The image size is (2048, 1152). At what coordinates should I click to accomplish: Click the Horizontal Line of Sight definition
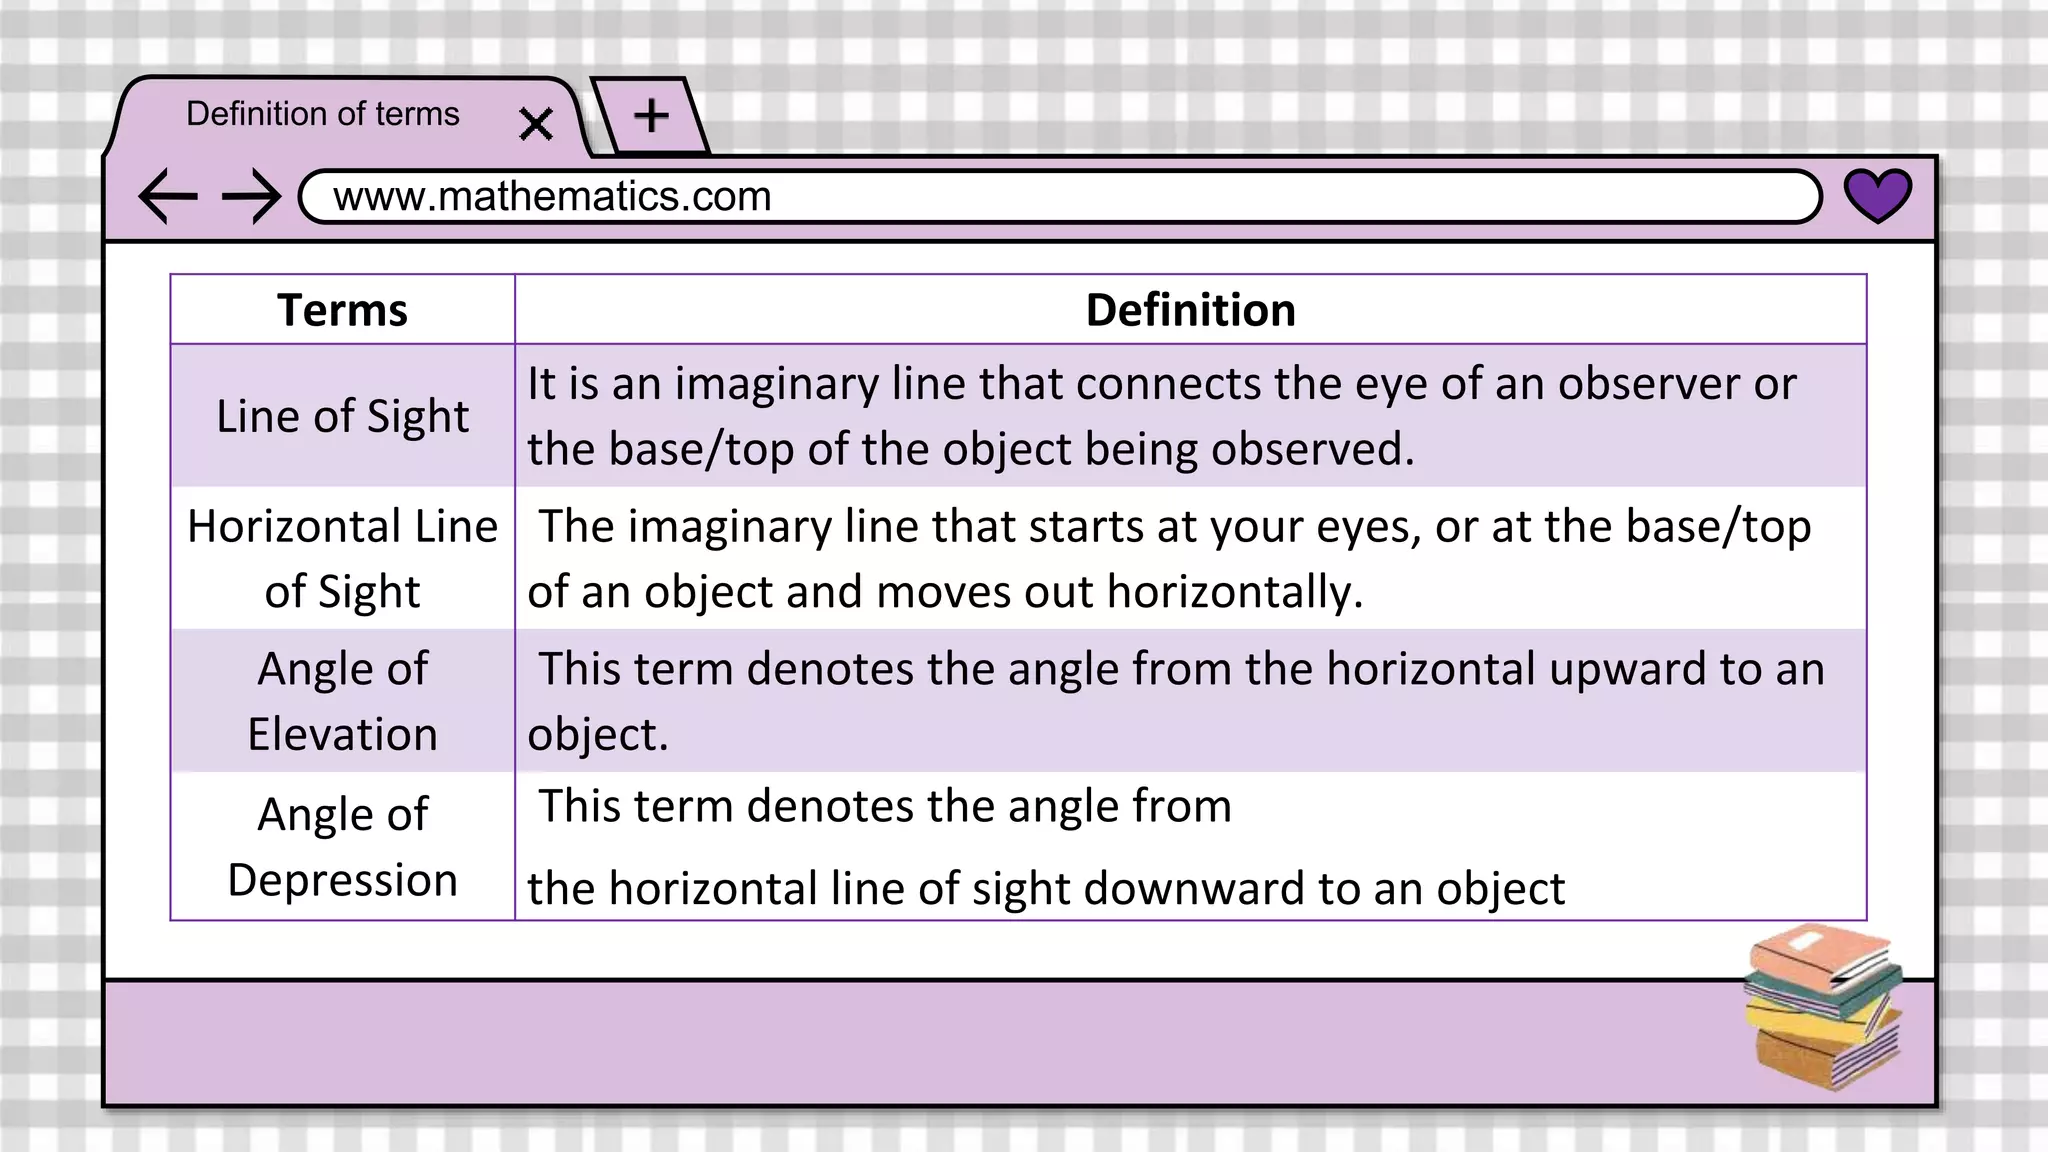click(1169, 558)
